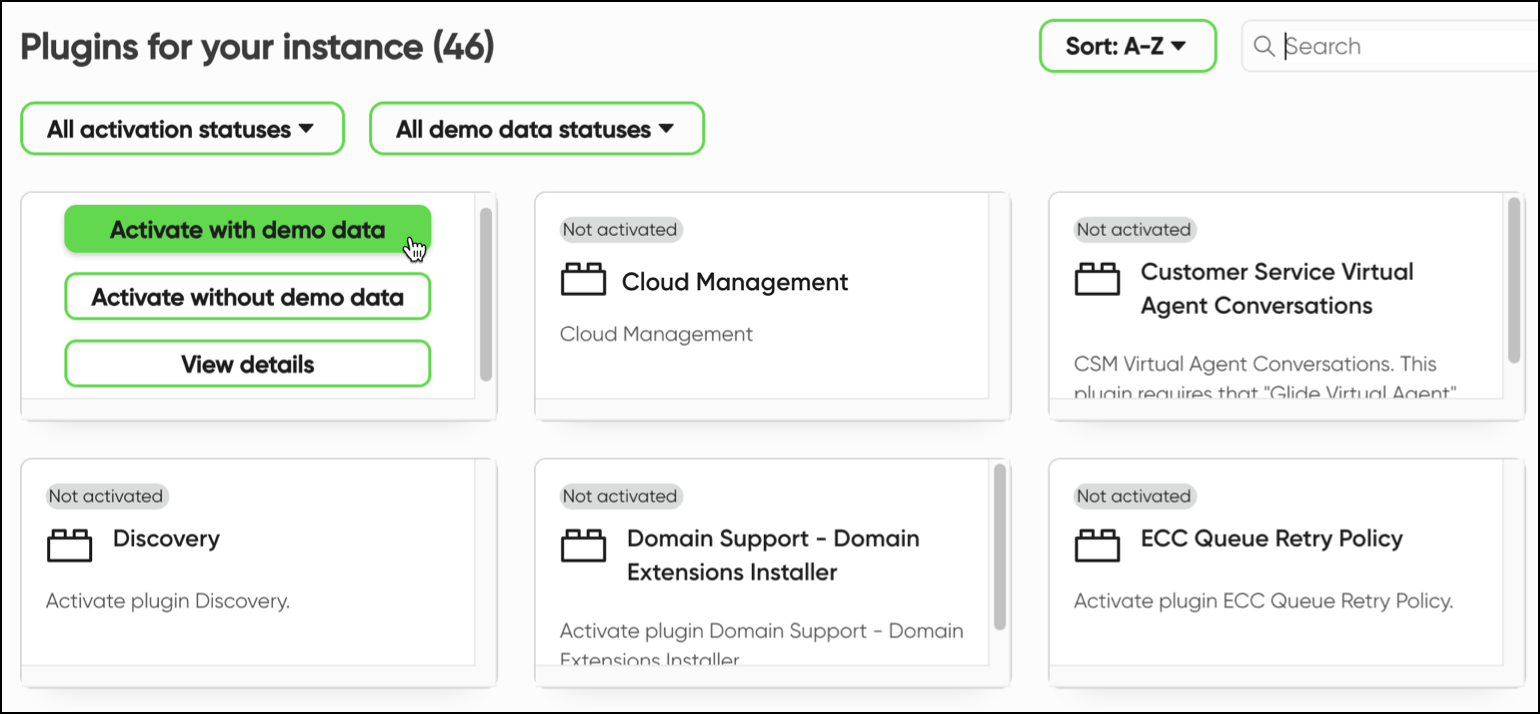The width and height of the screenshot is (1540, 714).
Task: Click Not activated badge on Discovery card
Action: pos(106,496)
